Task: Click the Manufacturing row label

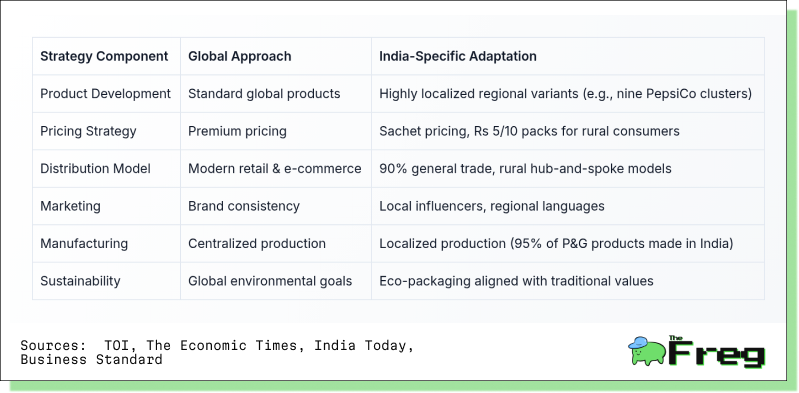Action: pyautogui.click(x=84, y=244)
